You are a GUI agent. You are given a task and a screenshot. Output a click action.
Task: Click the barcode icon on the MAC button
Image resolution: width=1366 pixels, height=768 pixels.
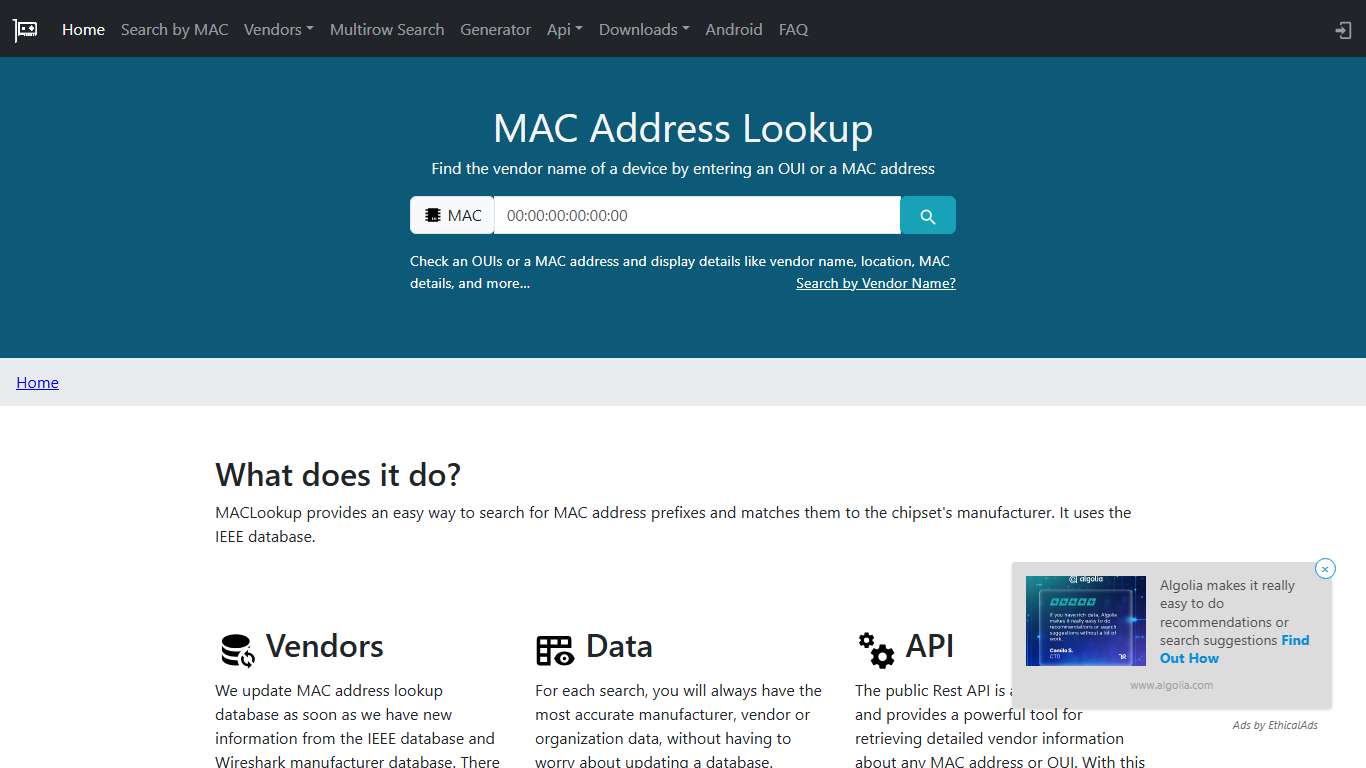(x=433, y=215)
